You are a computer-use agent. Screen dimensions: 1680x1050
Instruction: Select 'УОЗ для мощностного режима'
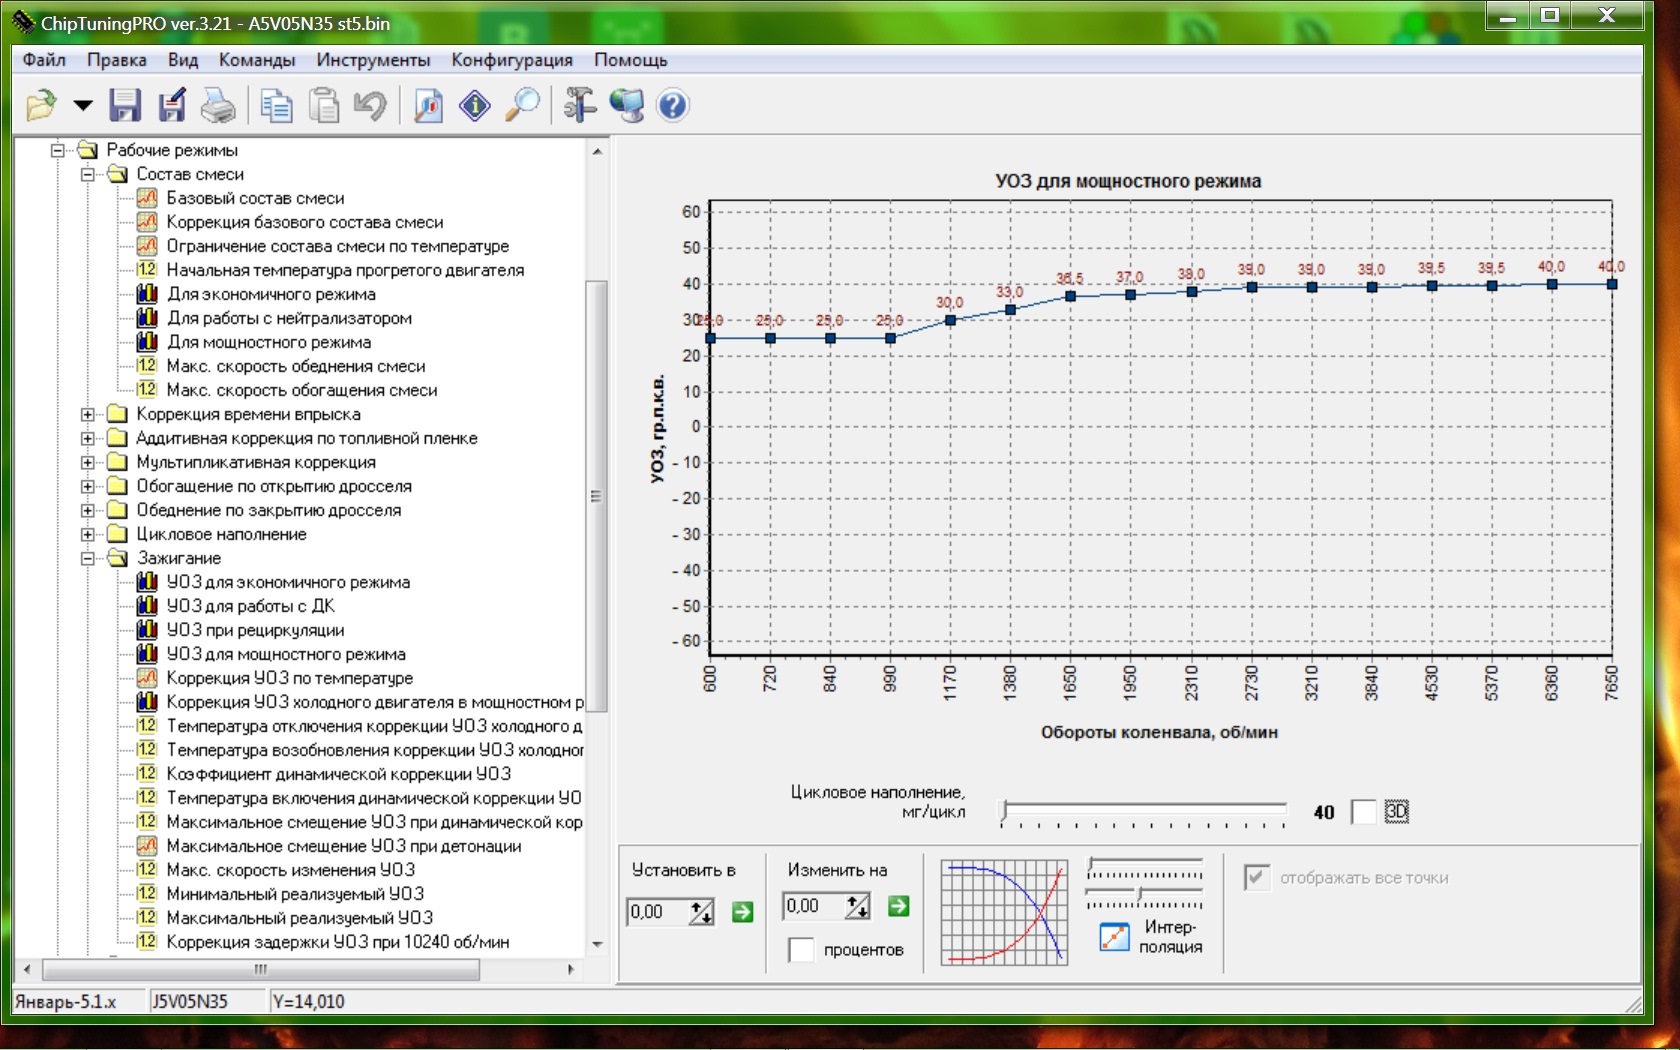286,654
